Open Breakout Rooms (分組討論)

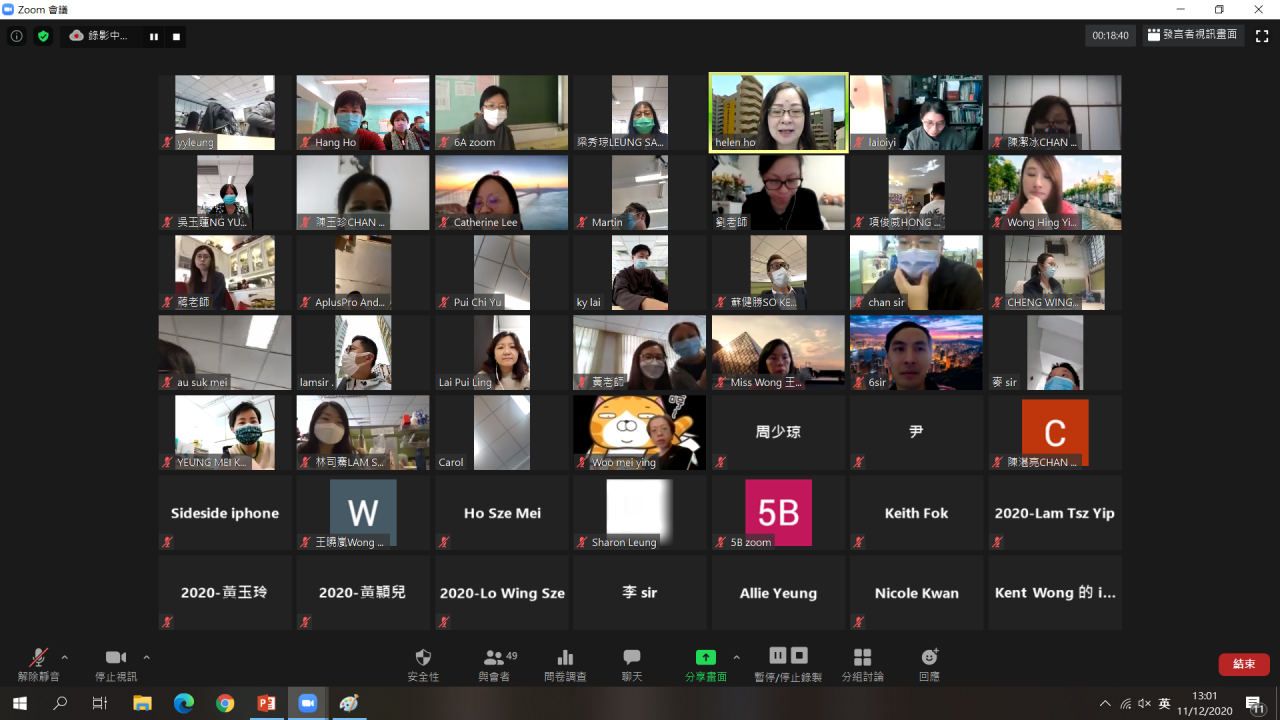point(862,658)
